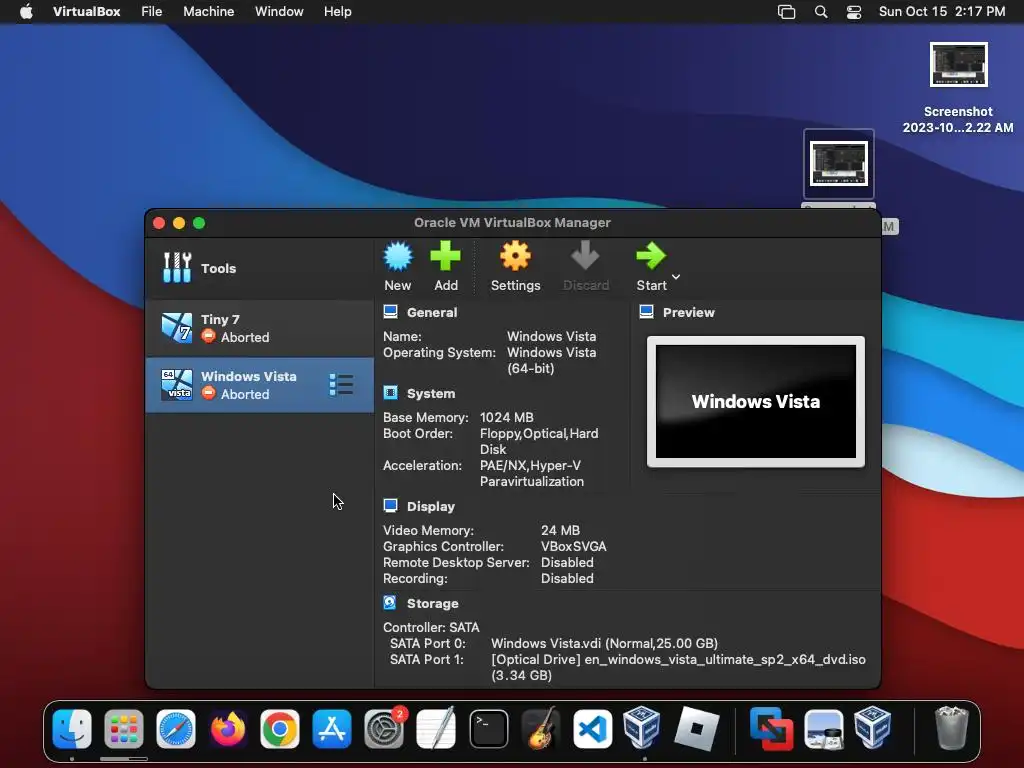
Task: Click the Base Memory 1024 MB value
Action: tap(506, 417)
